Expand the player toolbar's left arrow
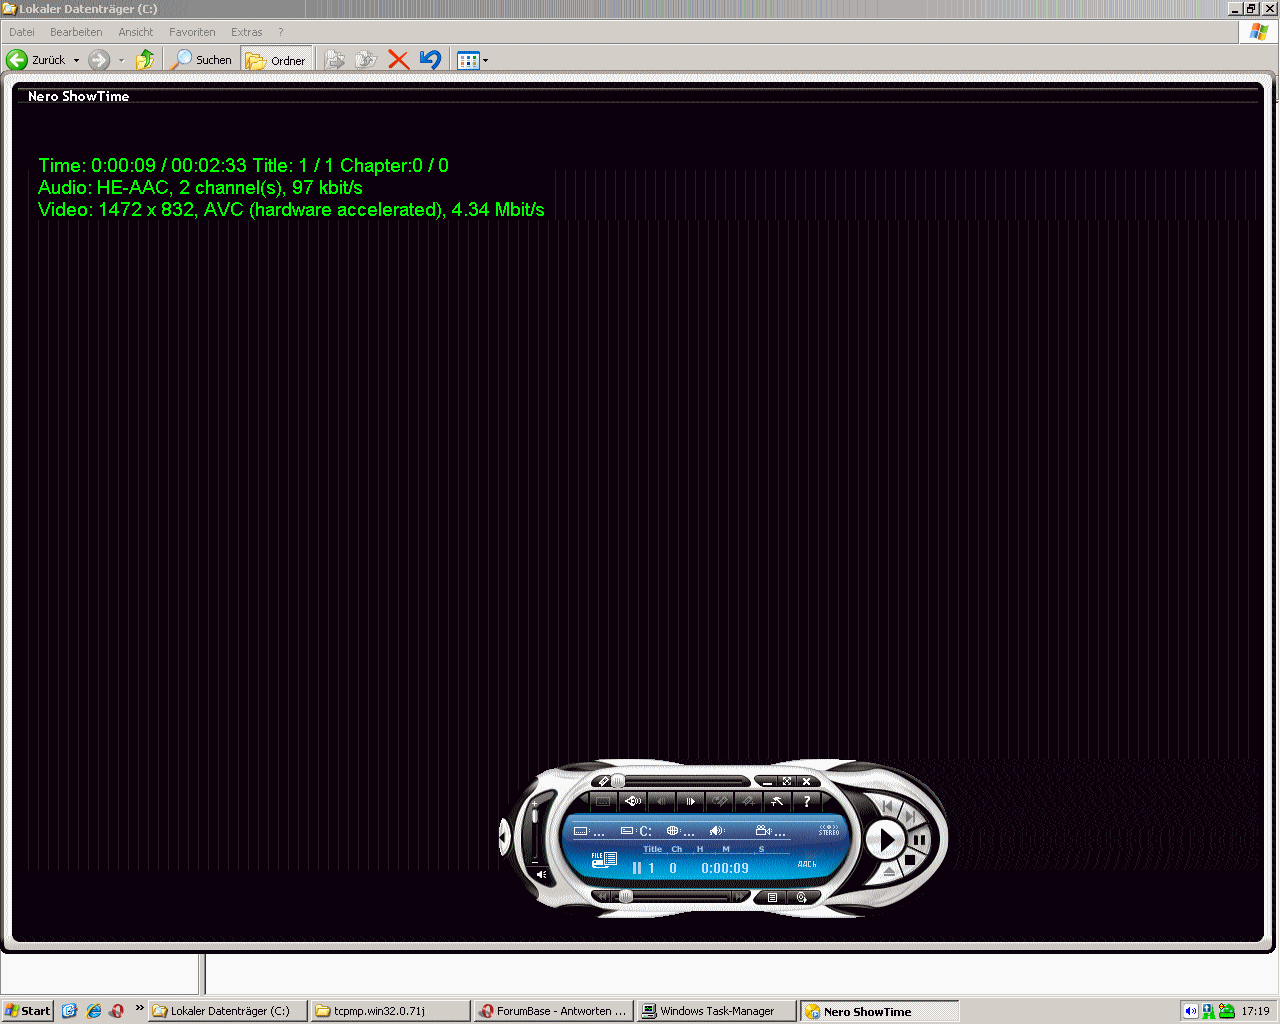 click(x=585, y=800)
